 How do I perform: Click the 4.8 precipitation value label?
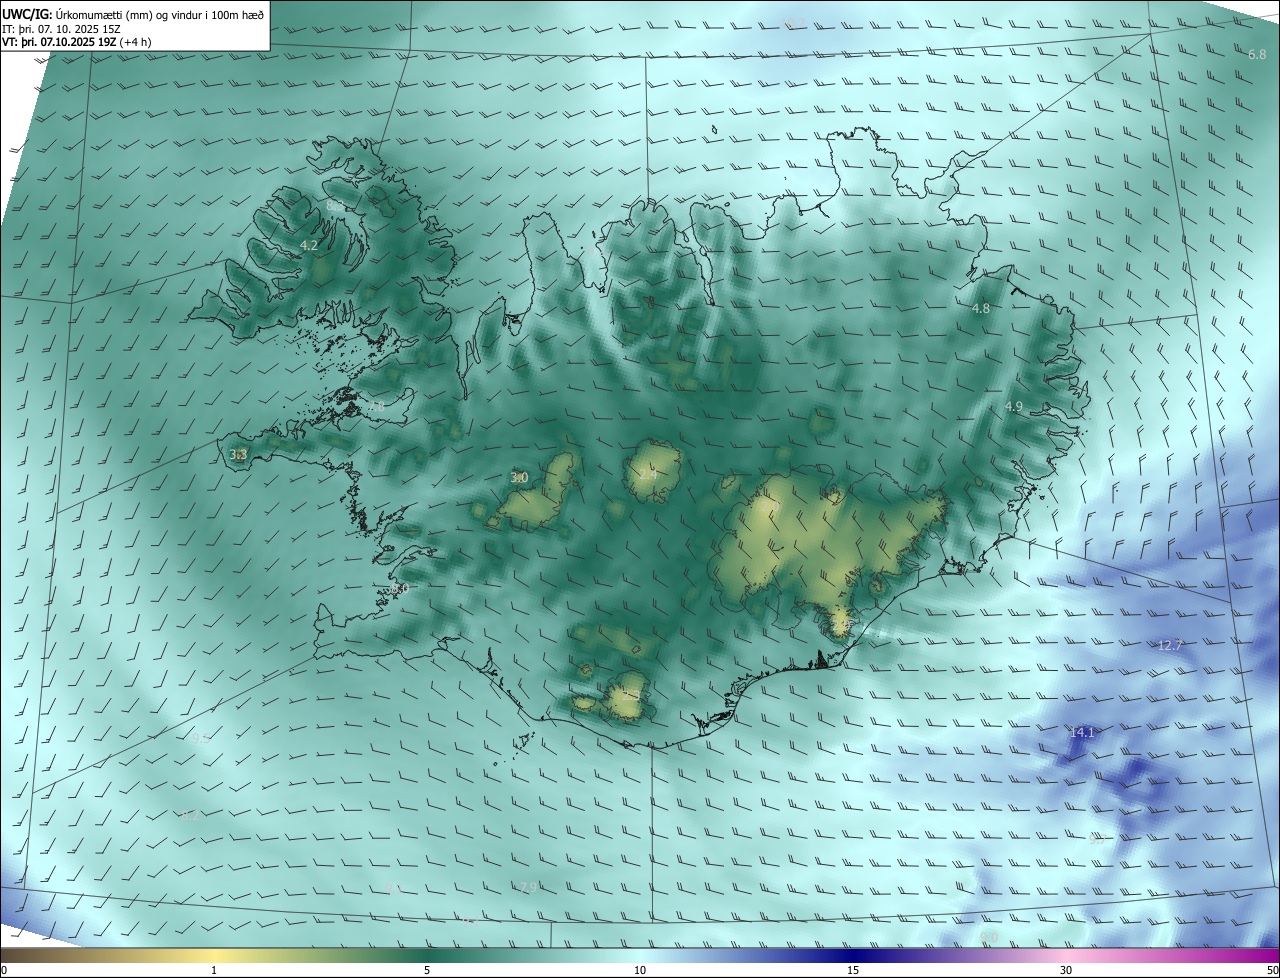pyautogui.click(x=981, y=308)
